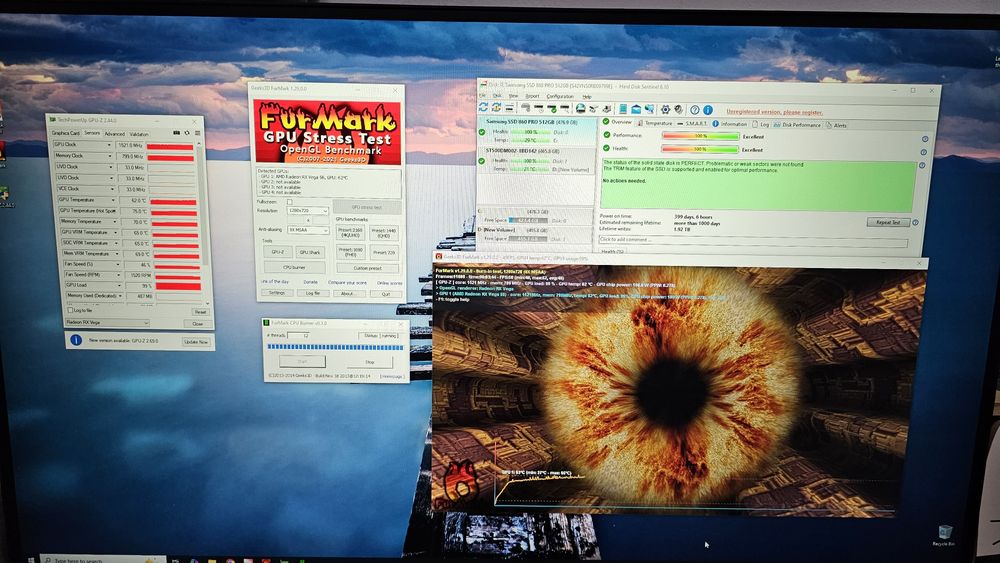Click the blue info icon in Hard Disk Sentinel toolbar
Viewport: 1000px width, 563px height.
tap(708, 110)
